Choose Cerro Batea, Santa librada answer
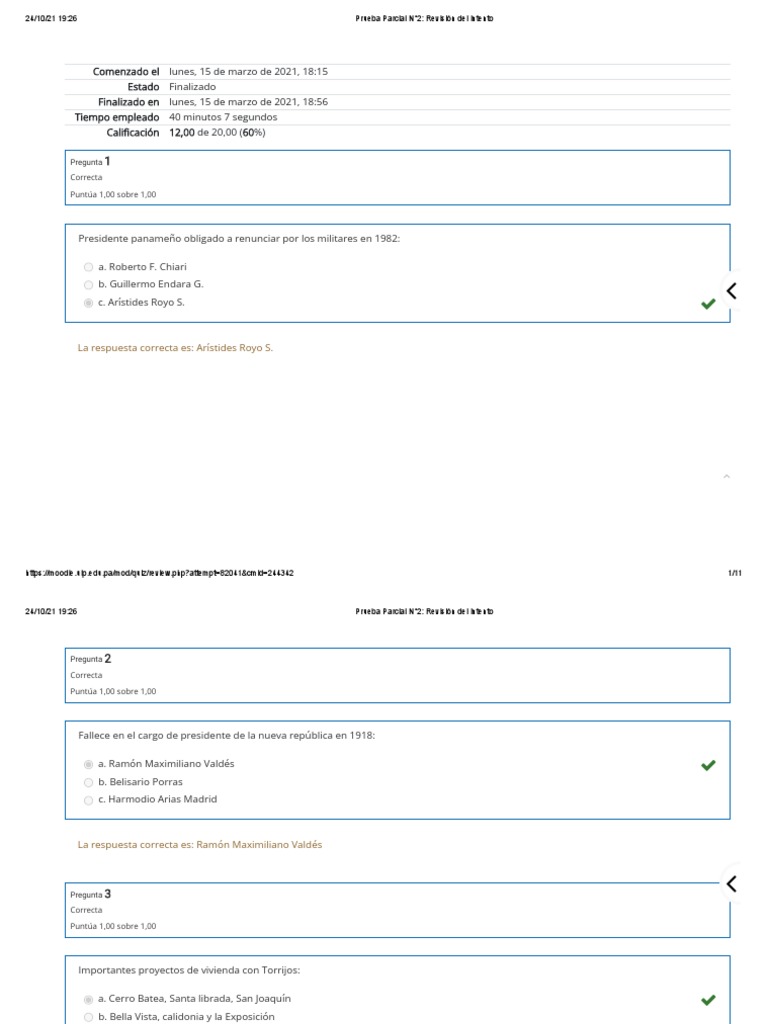The width and height of the screenshot is (768, 1024). pos(89,999)
